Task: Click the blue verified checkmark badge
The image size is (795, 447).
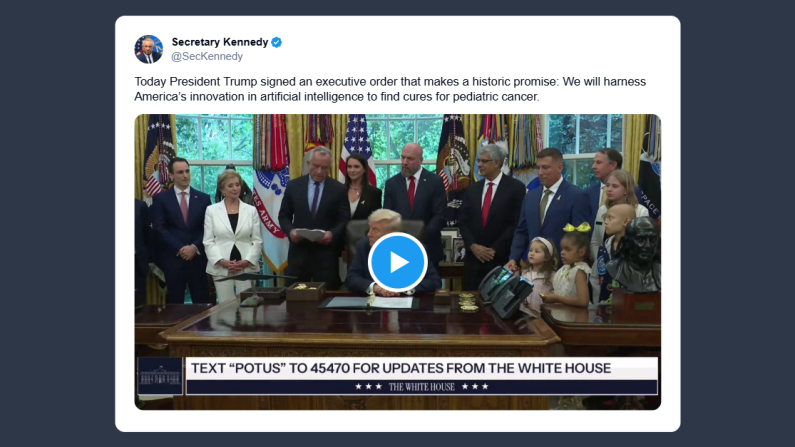Action: tap(276, 42)
